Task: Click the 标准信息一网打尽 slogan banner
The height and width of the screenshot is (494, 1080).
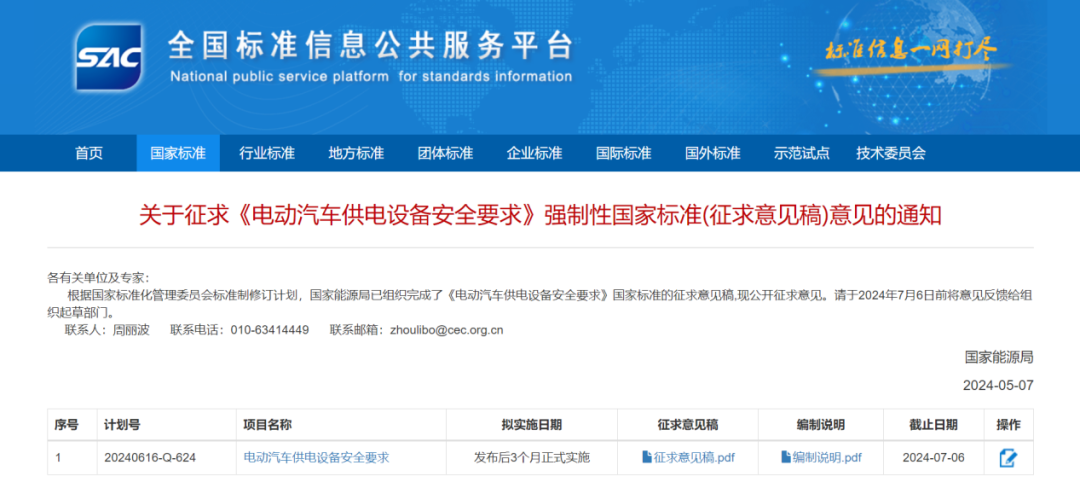Action: coord(910,50)
